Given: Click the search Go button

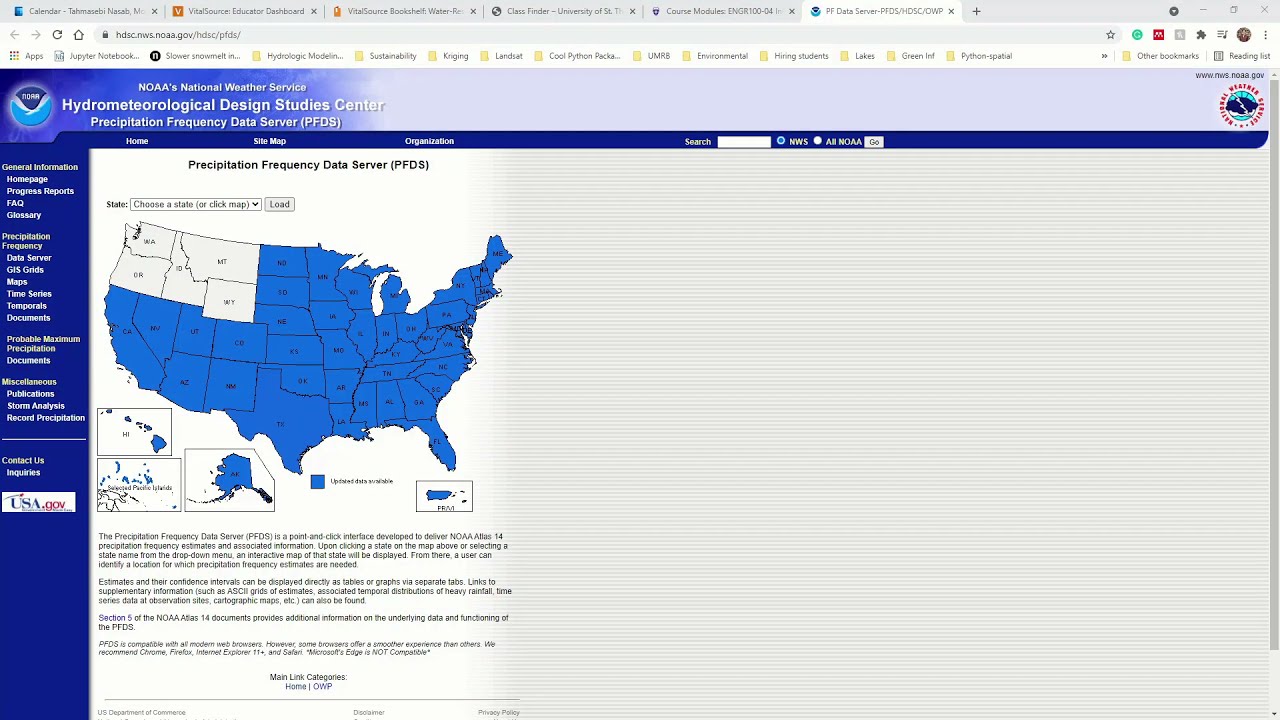Looking at the screenshot, I should coord(874,142).
